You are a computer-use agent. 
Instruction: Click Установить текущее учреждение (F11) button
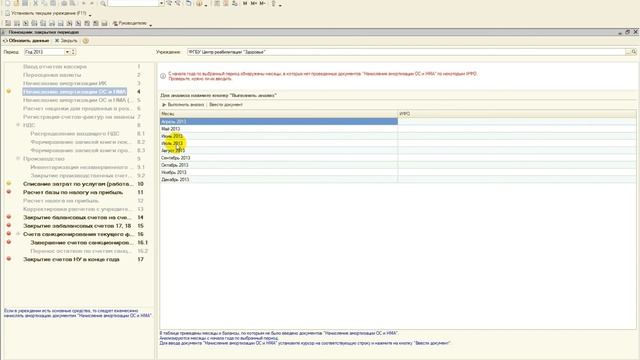point(46,13)
